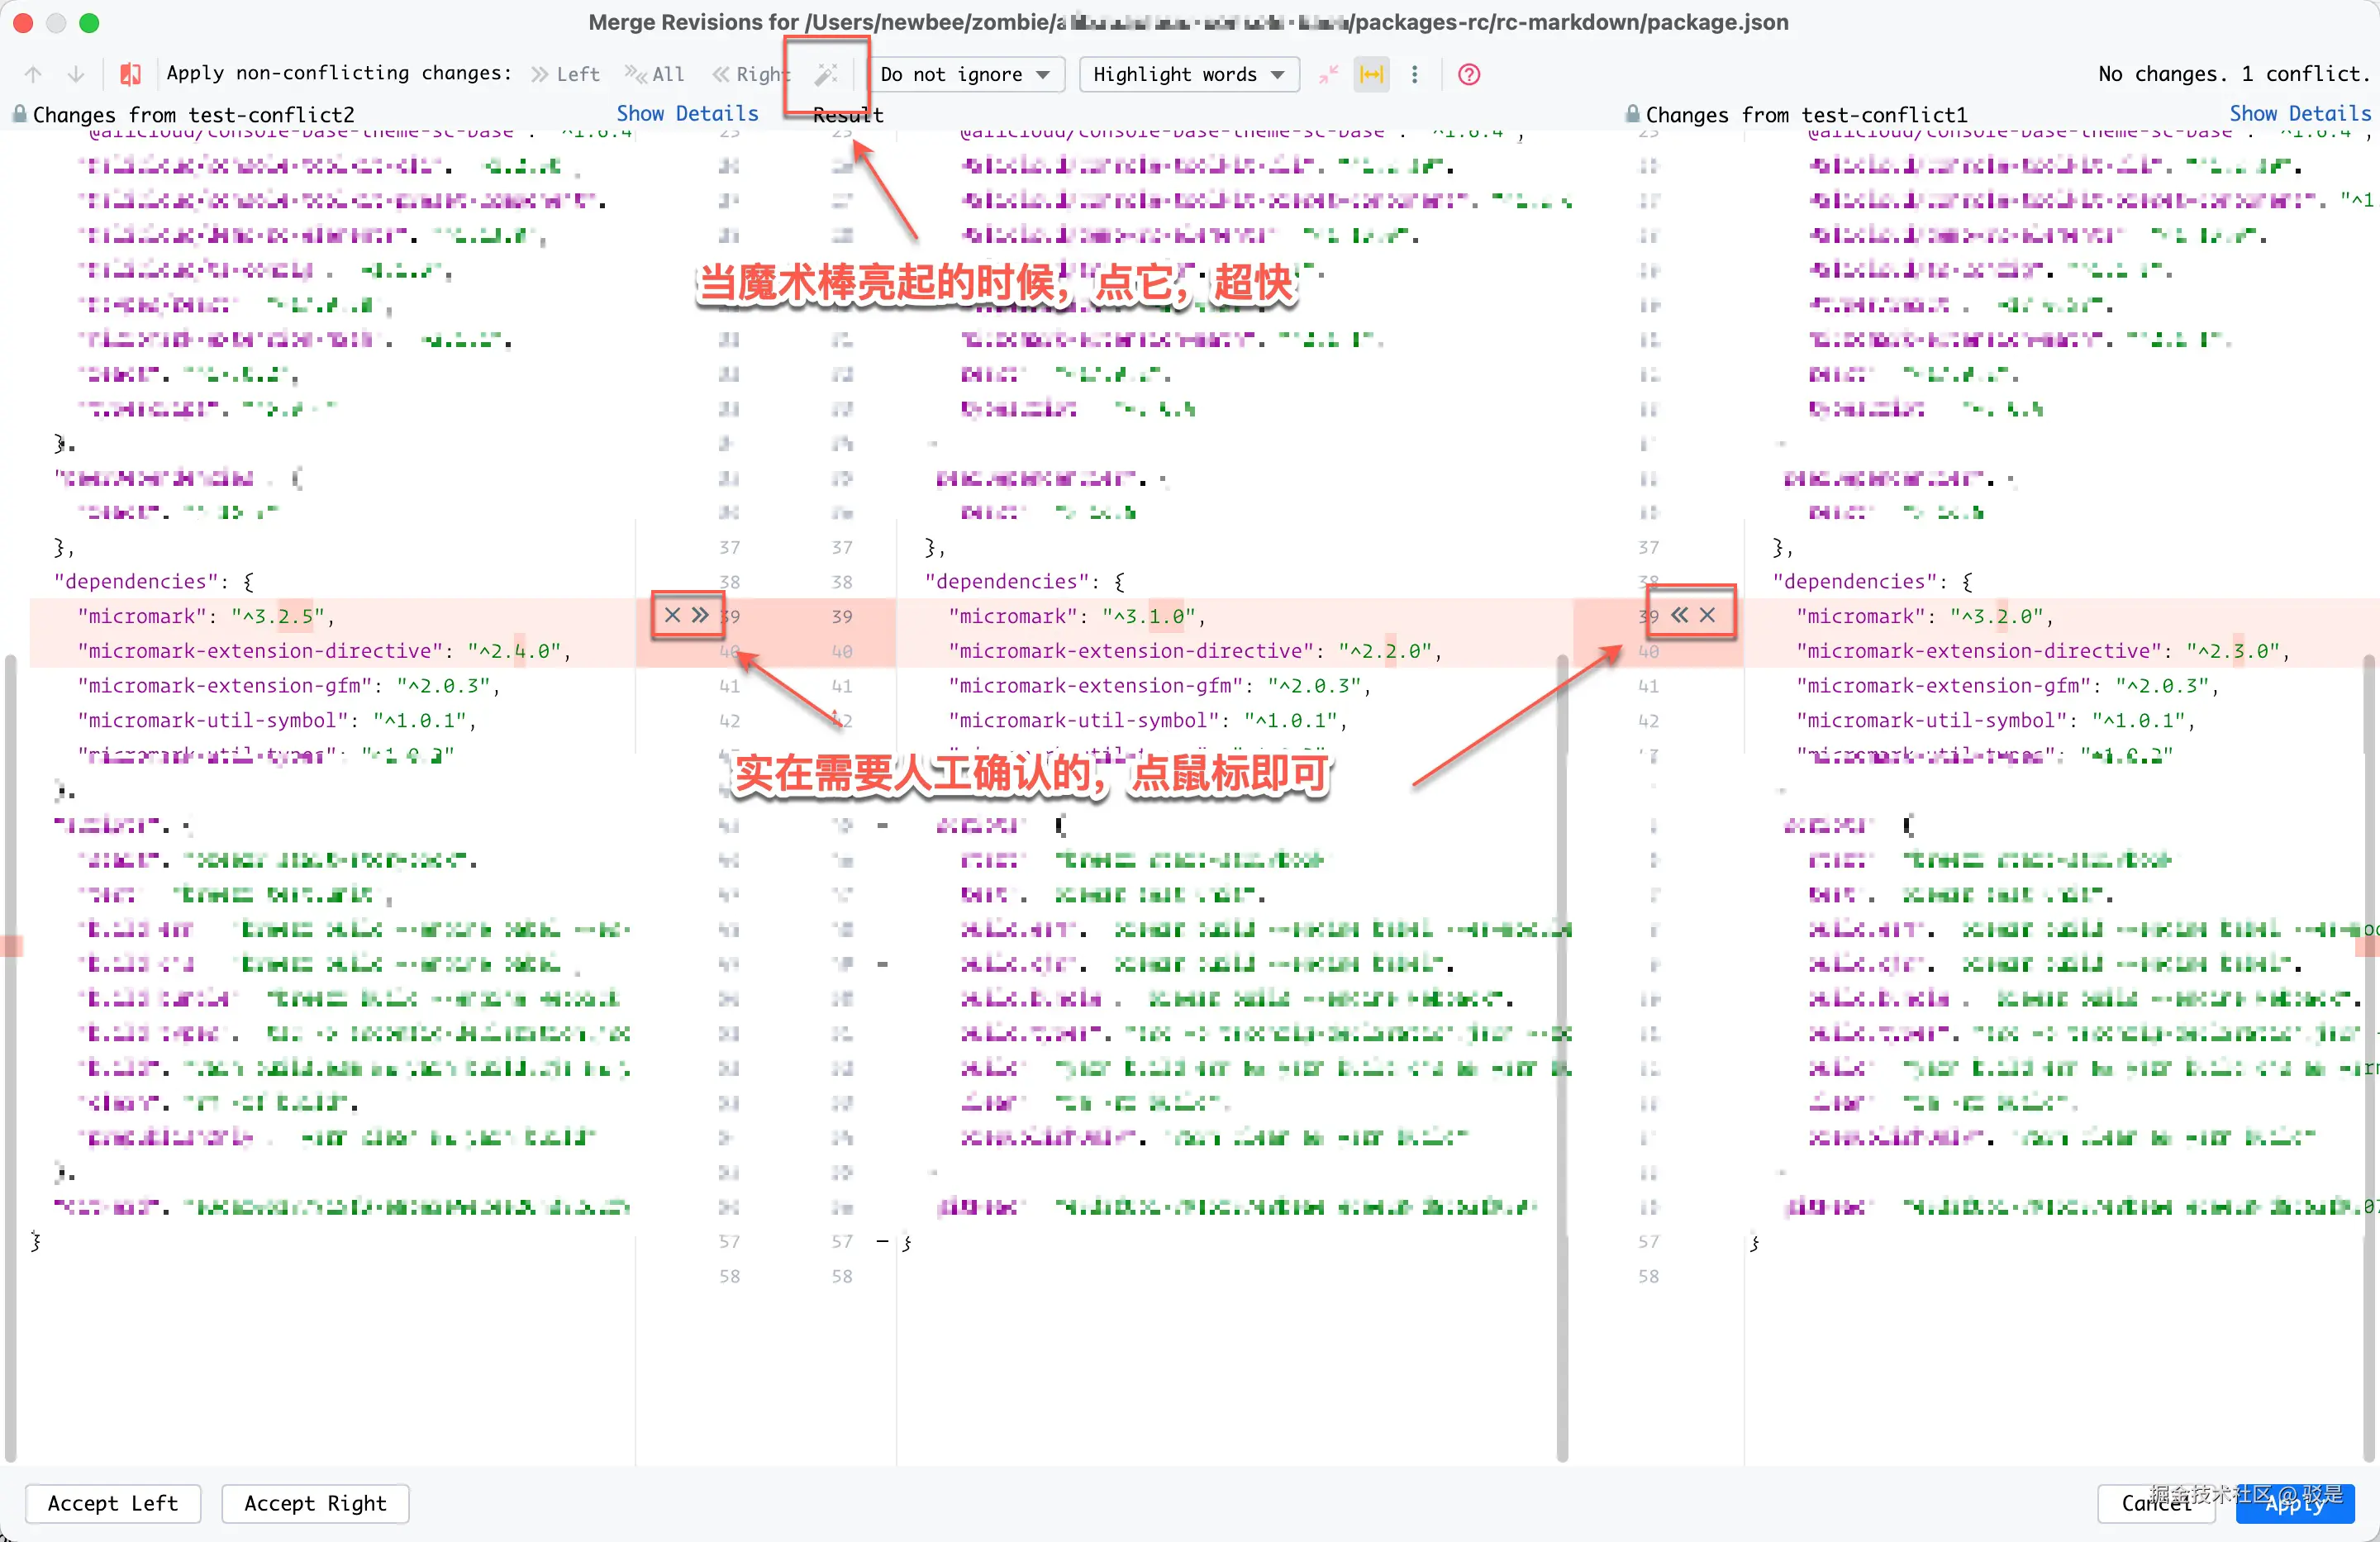Click the Accept Right button
The width and height of the screenshot is (2380, 1542).
pyautogui.click(x=315, y=1503)
